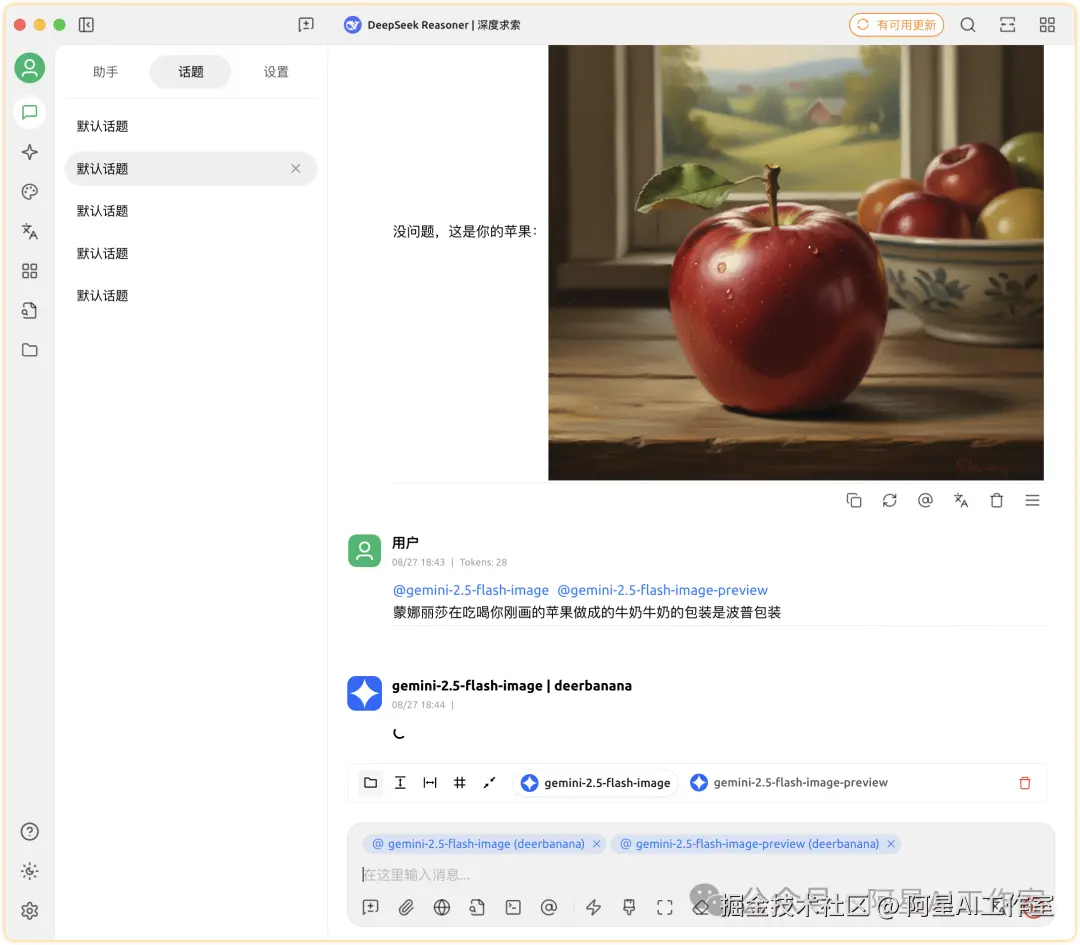Click the MCP terminal icon in input toolbar
This screenshot has width=1080, height=945.
coord(513,908)
